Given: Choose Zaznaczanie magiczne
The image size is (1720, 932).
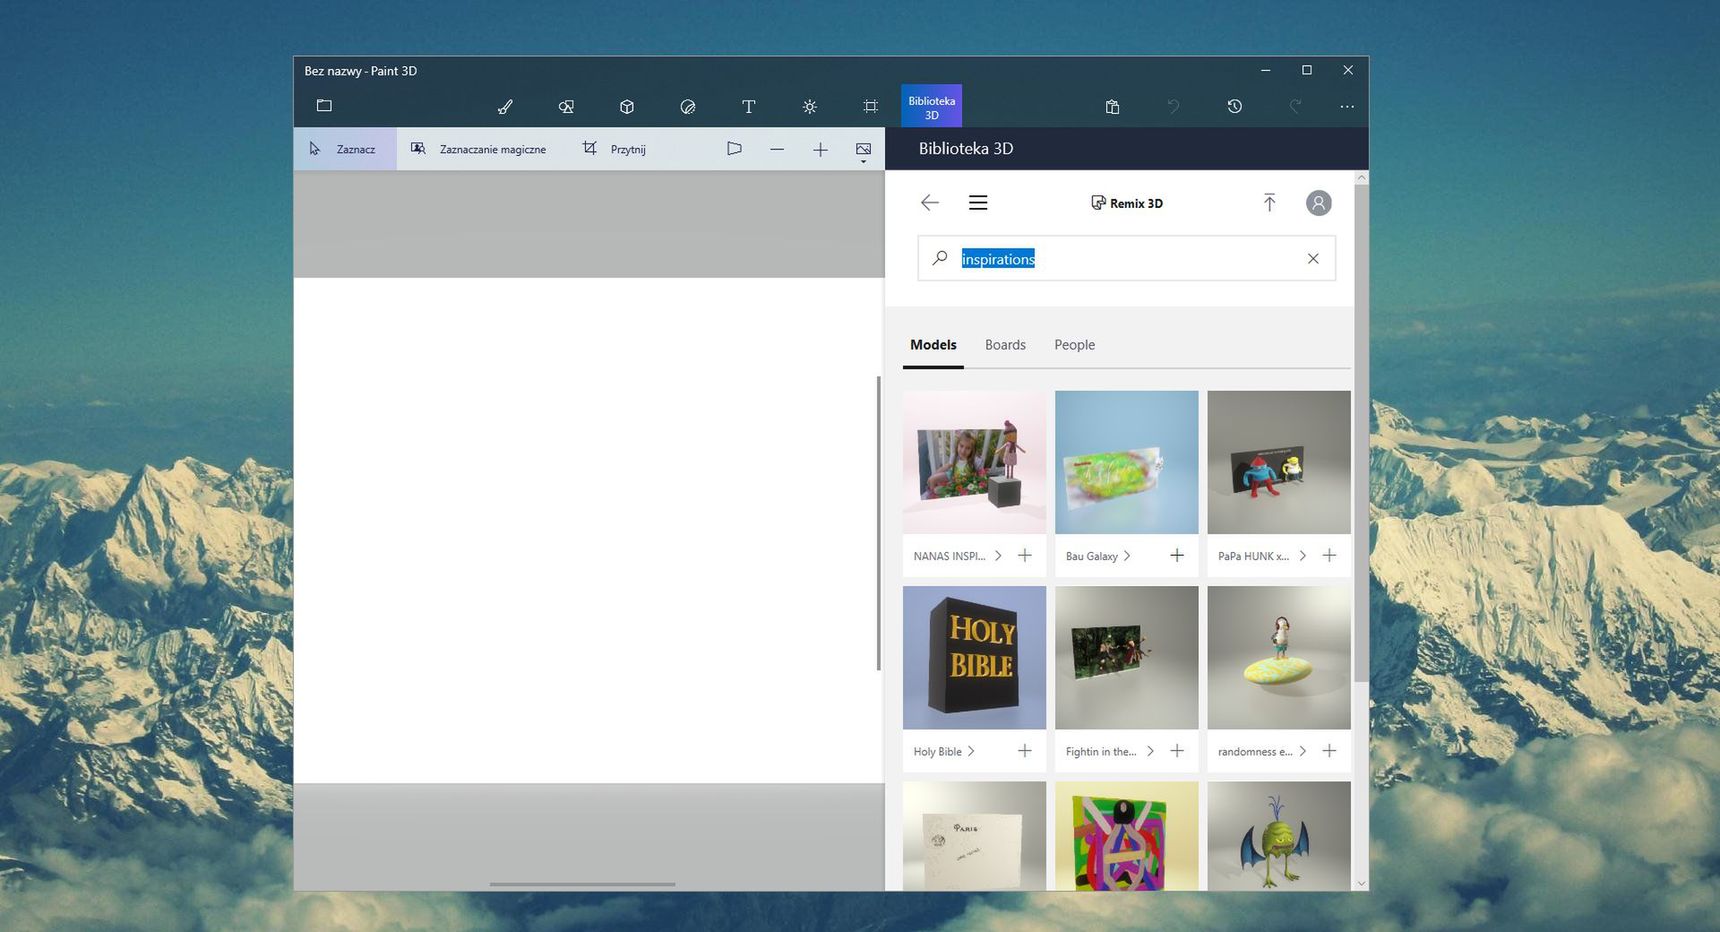Looking at the screenshot, I should coord(479,149).
